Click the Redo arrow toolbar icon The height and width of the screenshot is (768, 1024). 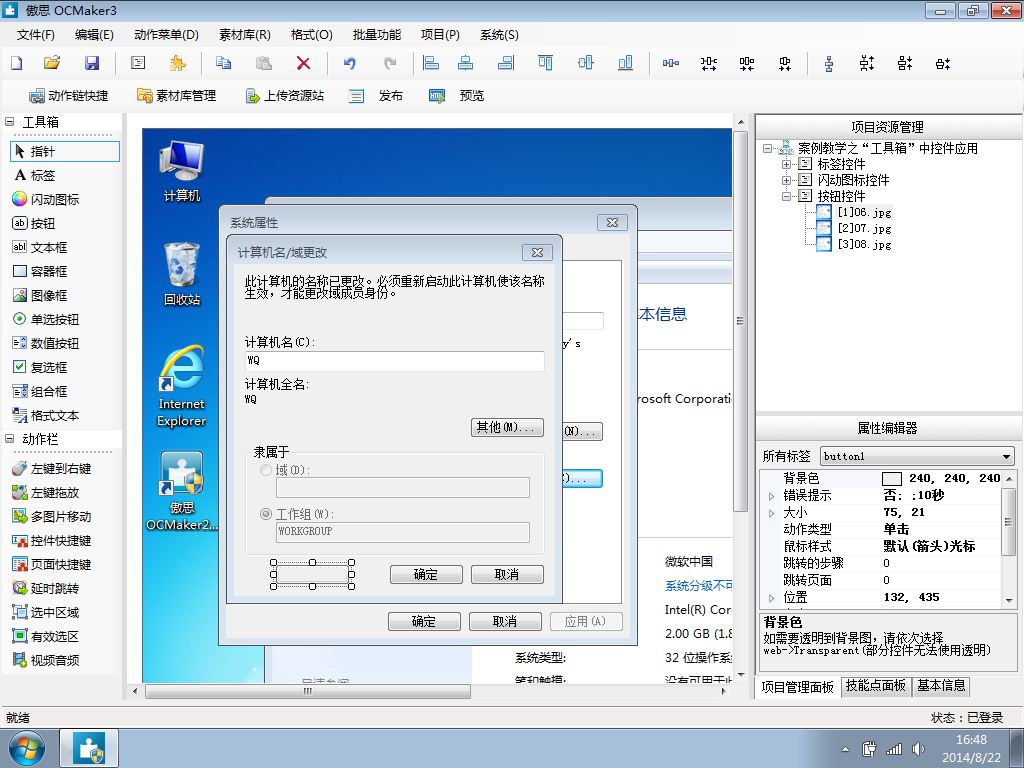[390, 63]
